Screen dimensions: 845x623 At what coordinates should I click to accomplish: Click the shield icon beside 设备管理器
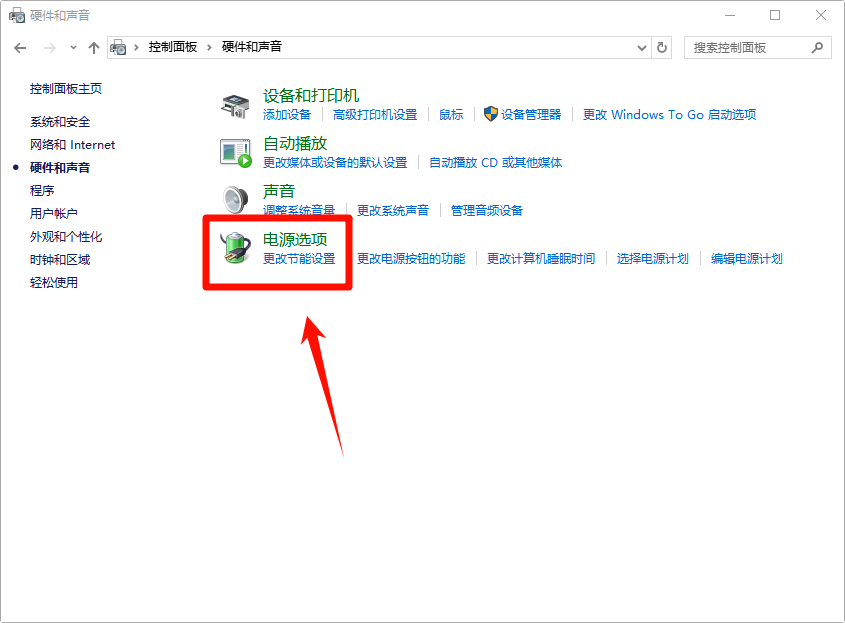pyautogui.click(x=490, y=114)
